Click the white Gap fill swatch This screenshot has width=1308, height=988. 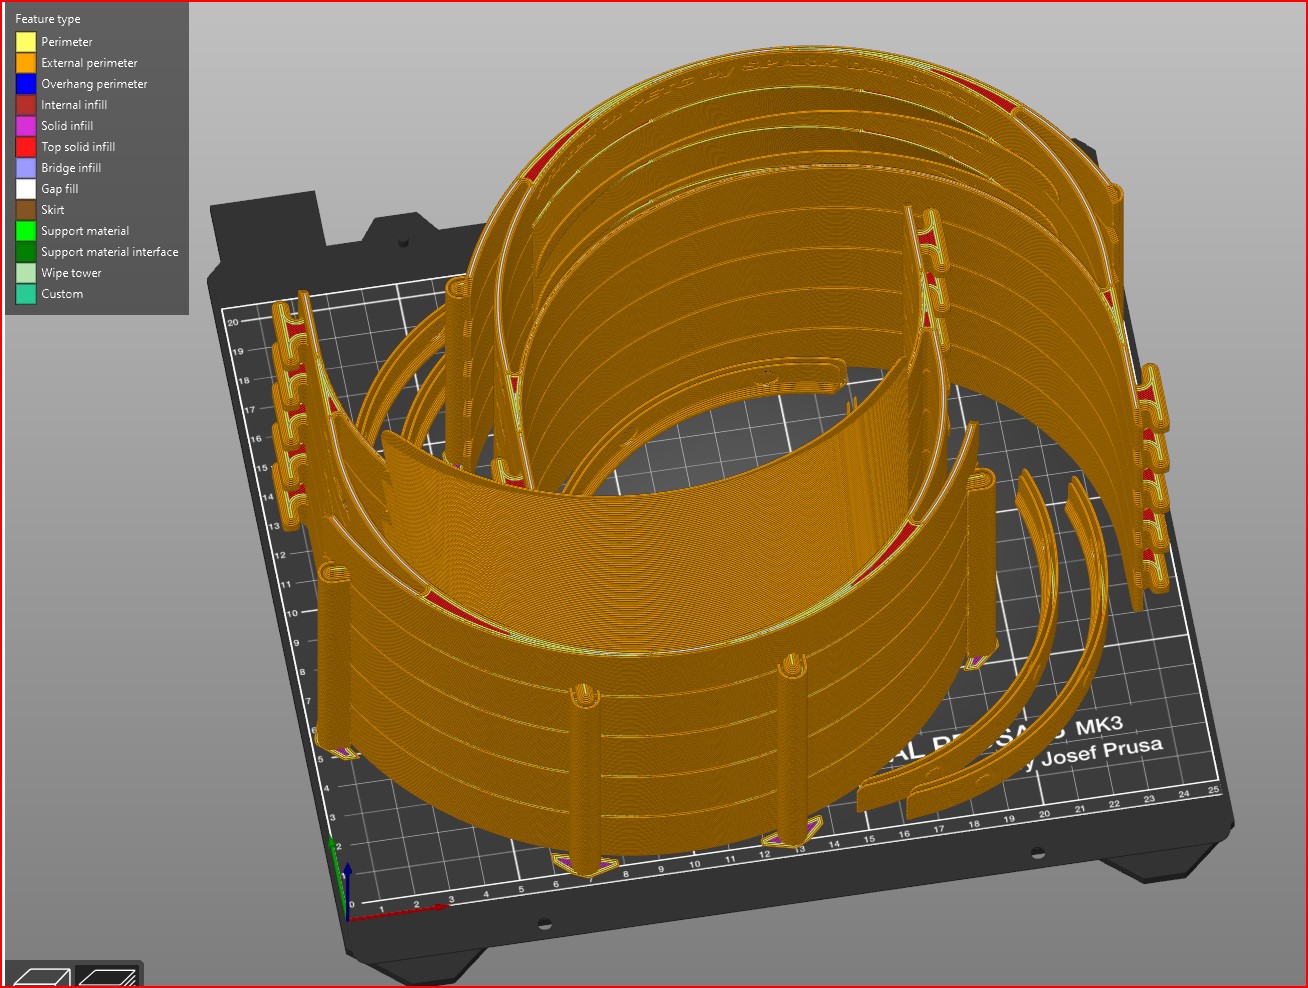(26, 189)
